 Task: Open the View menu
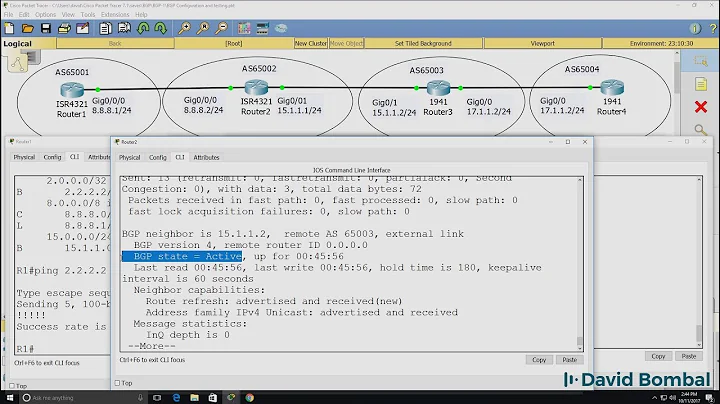click(68, 15)
